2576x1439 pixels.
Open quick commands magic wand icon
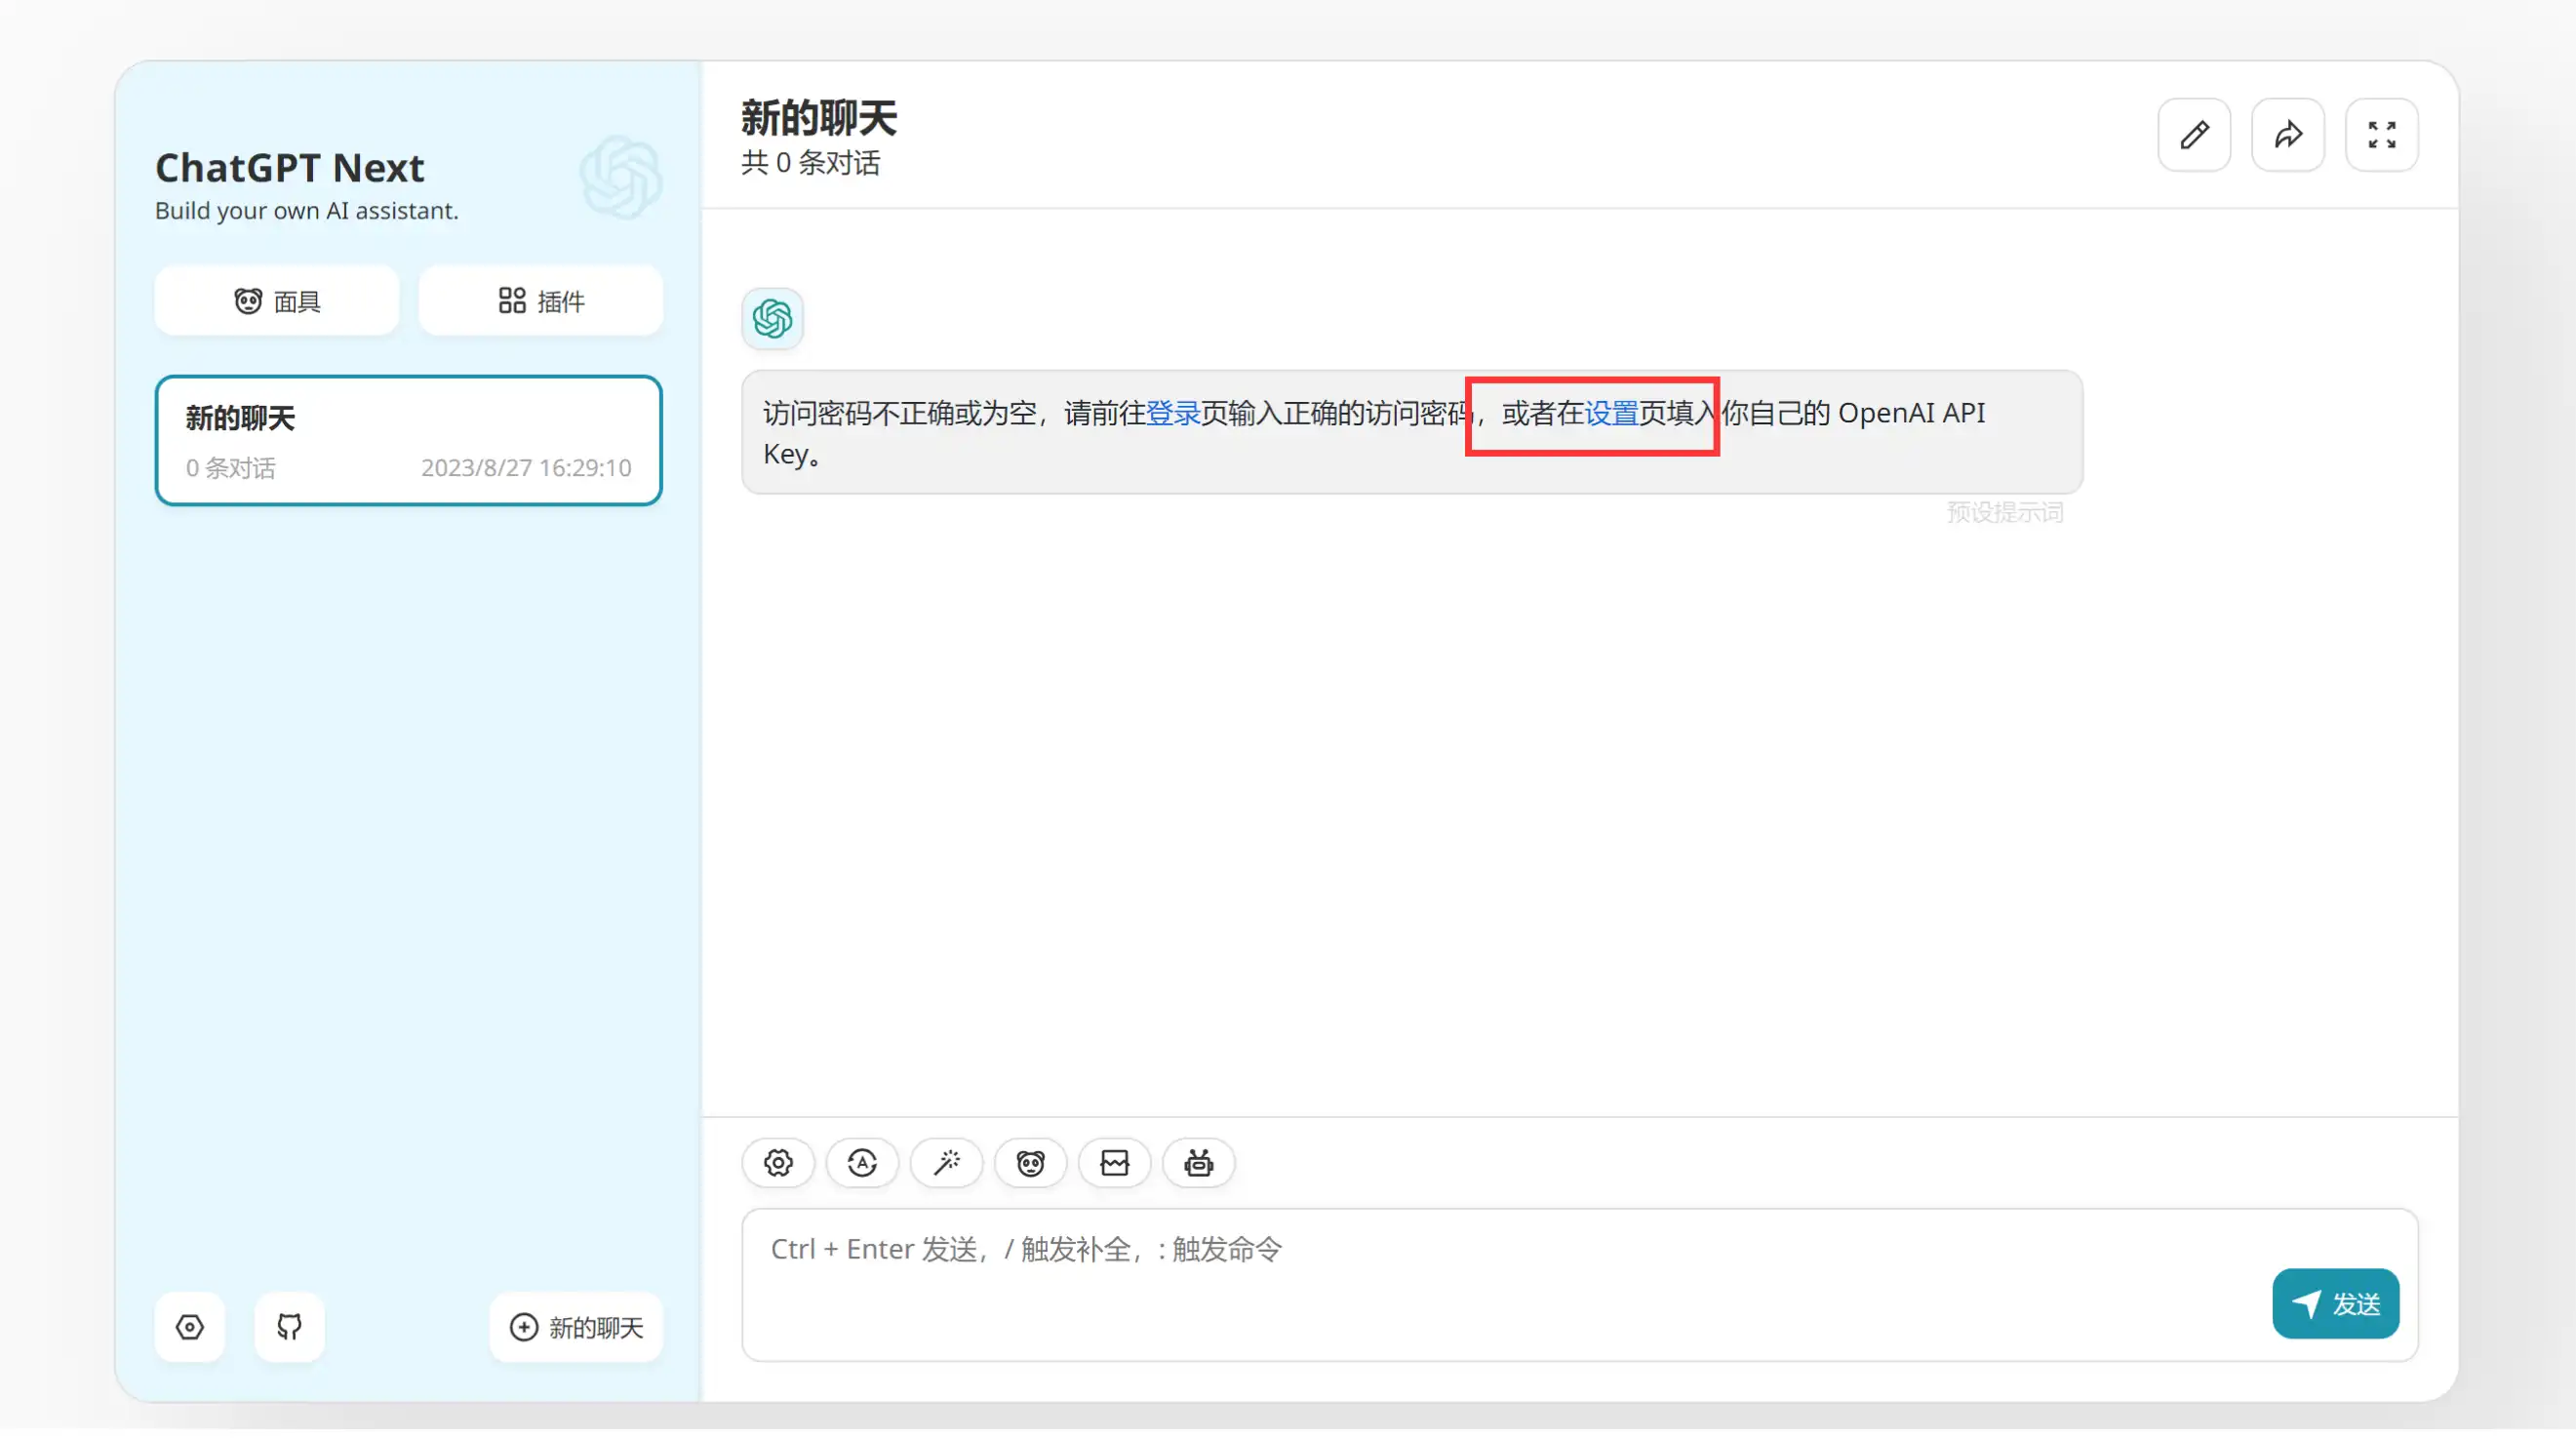(x=946, y=1163)
